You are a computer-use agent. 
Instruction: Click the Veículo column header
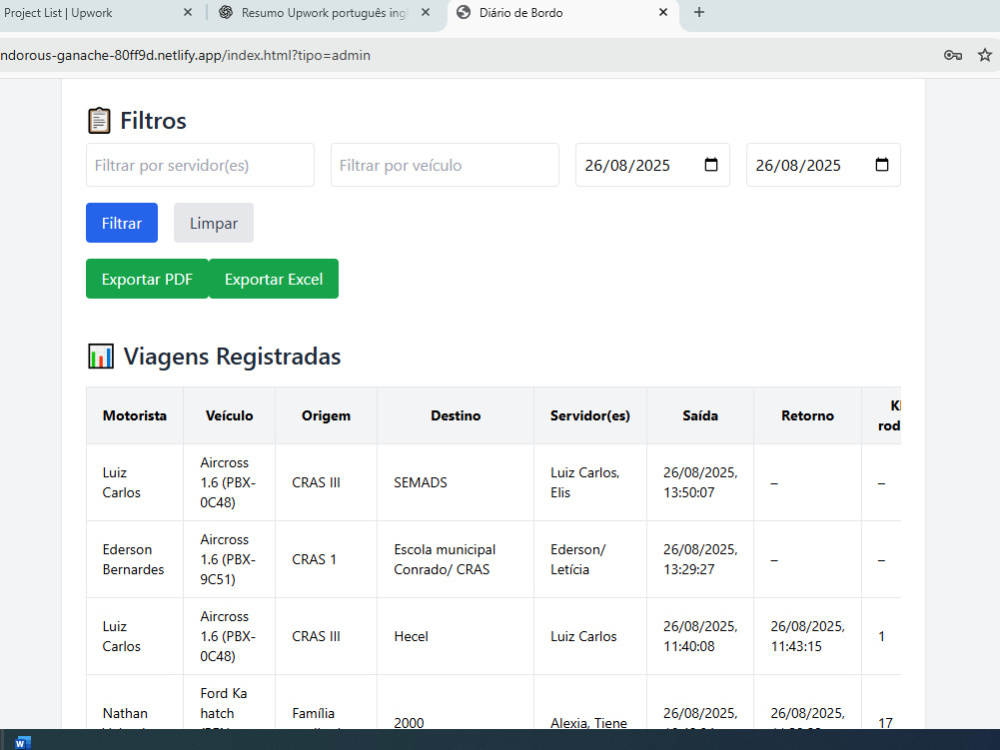click(229, 416)
